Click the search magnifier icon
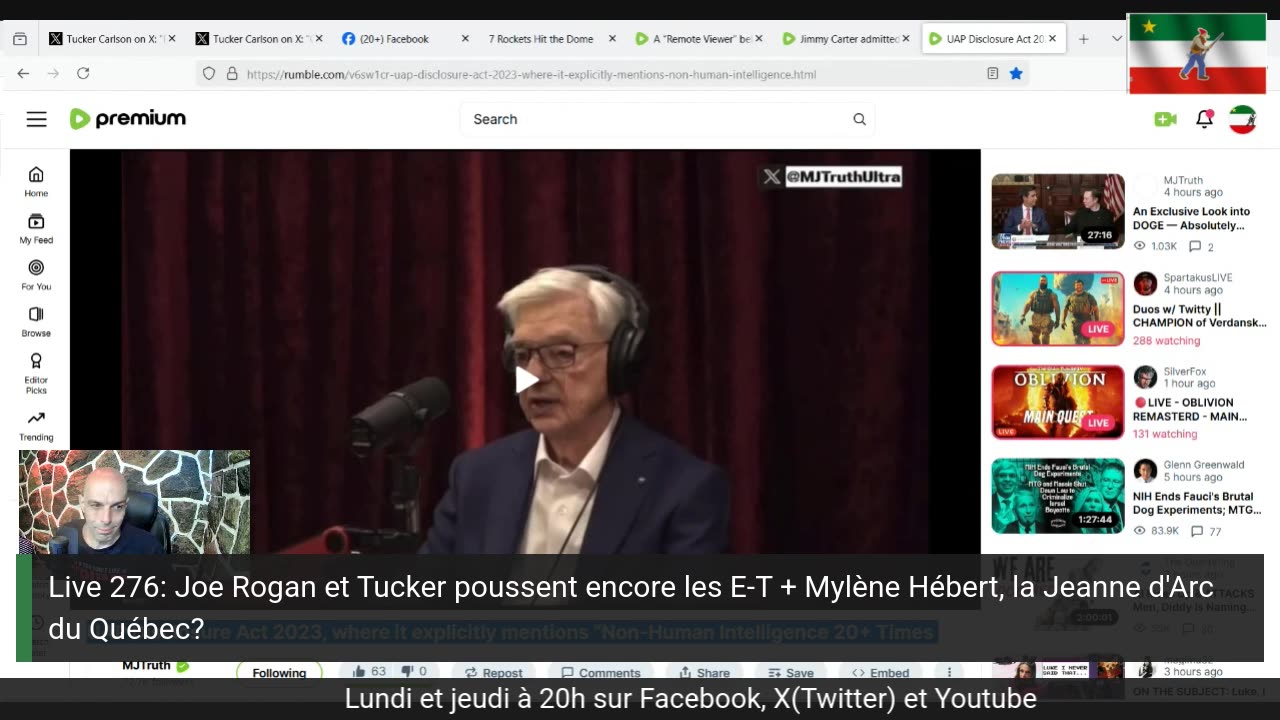 (859, 119)
